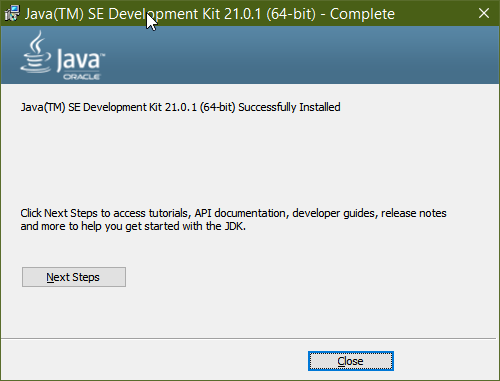
Task: Close the installer window with the X
Action: click(x=484, y=13)
